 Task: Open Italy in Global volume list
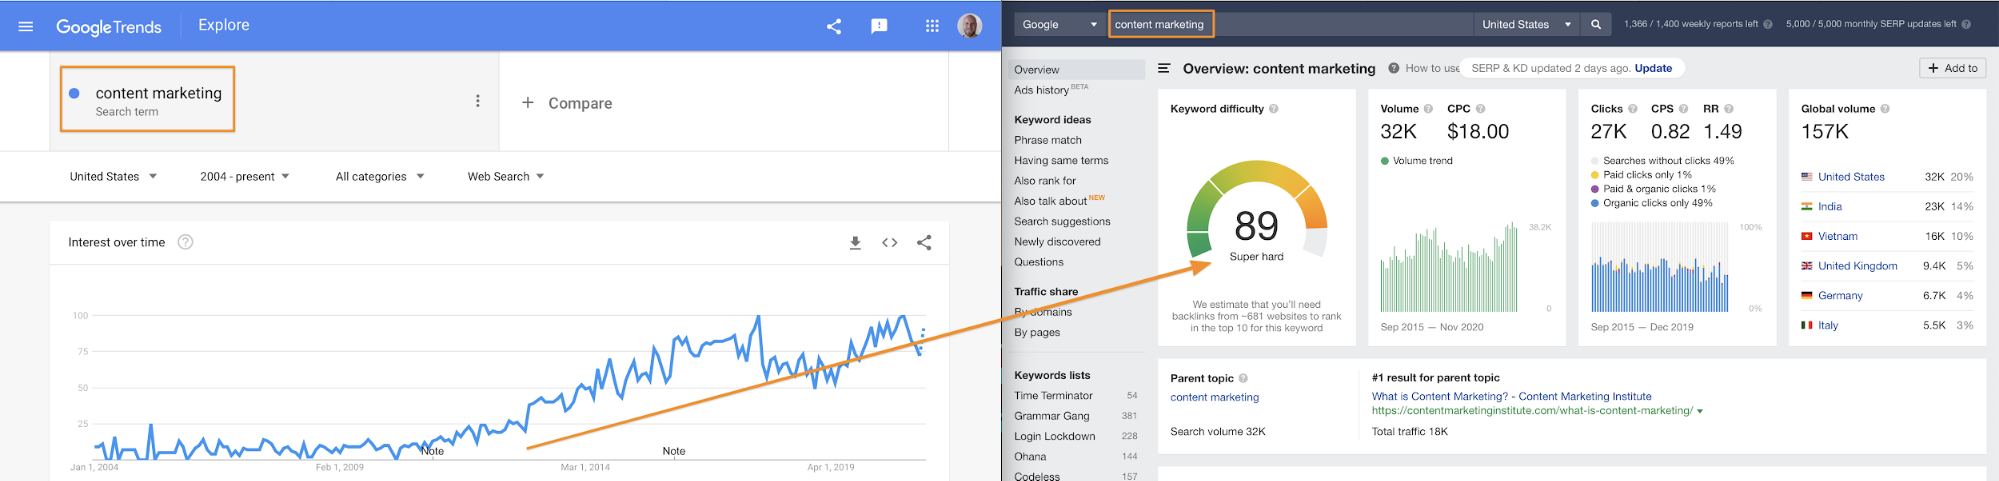1828,326
